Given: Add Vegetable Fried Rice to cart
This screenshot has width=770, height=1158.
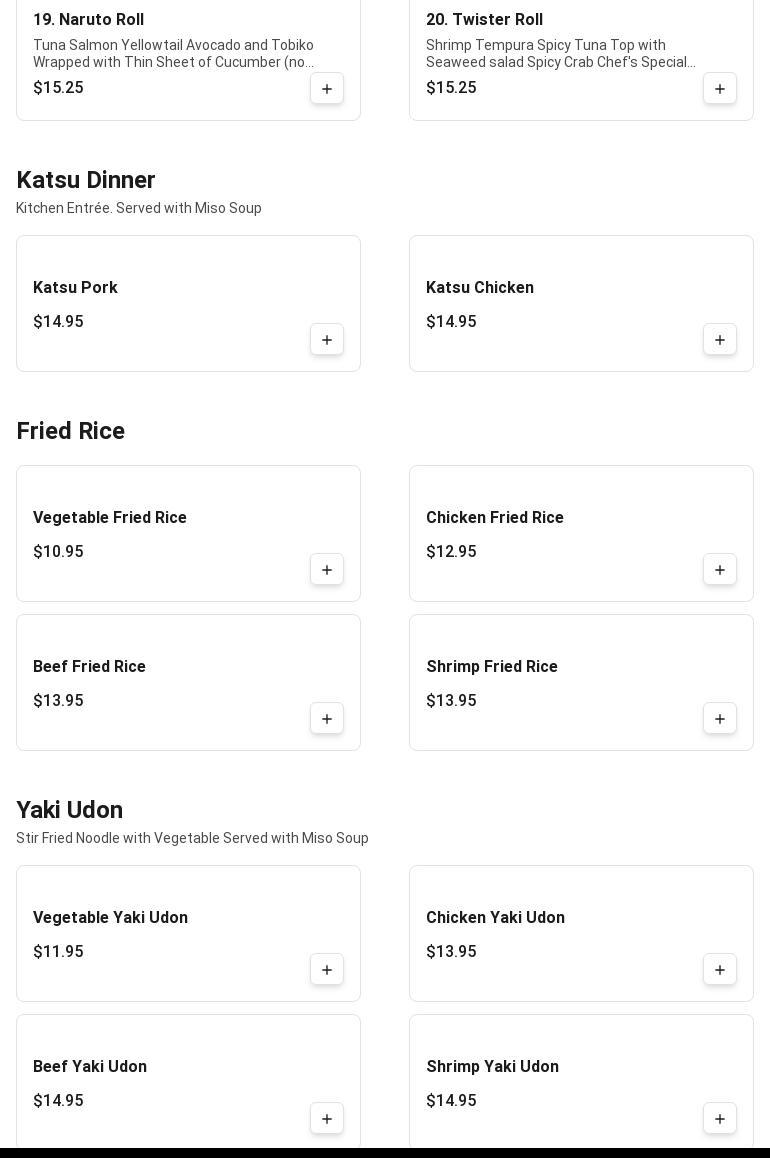Looking at the screenshot, I should tap(327, 570).
